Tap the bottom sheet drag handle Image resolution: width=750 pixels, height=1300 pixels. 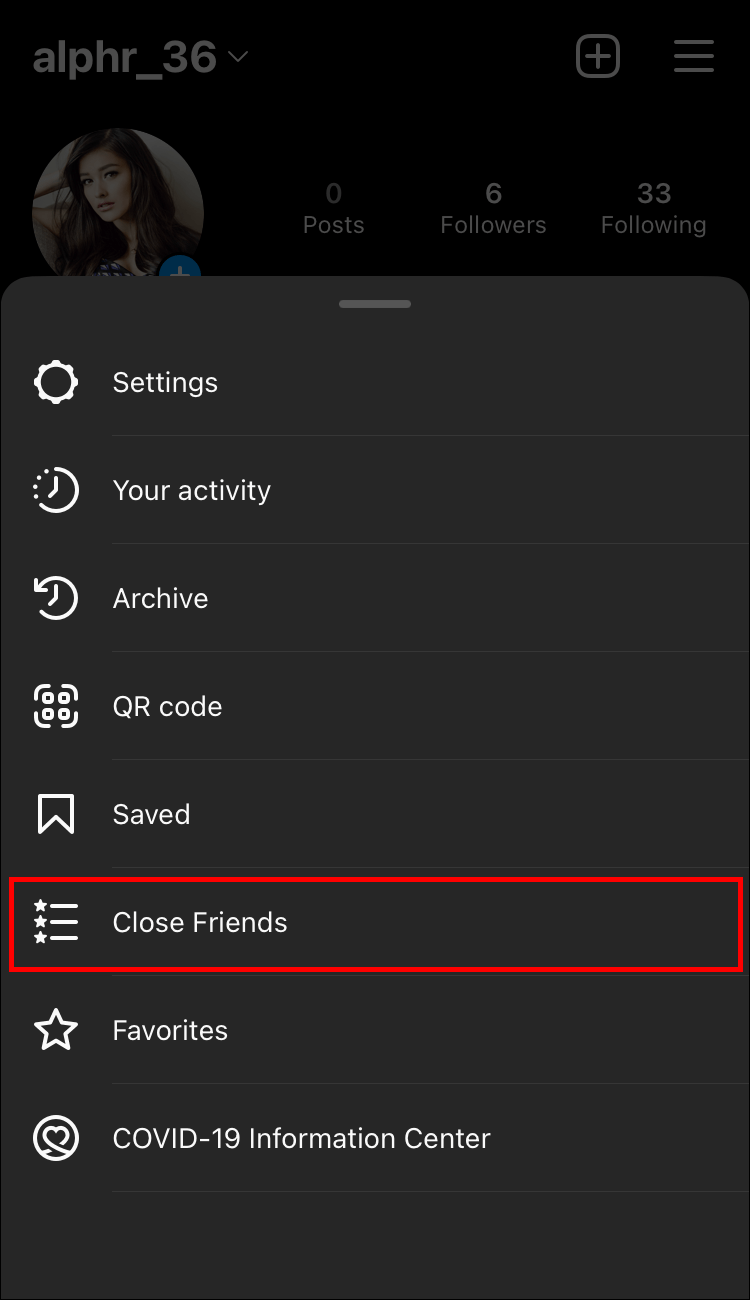pyautogui.click(x=375, y=304)
